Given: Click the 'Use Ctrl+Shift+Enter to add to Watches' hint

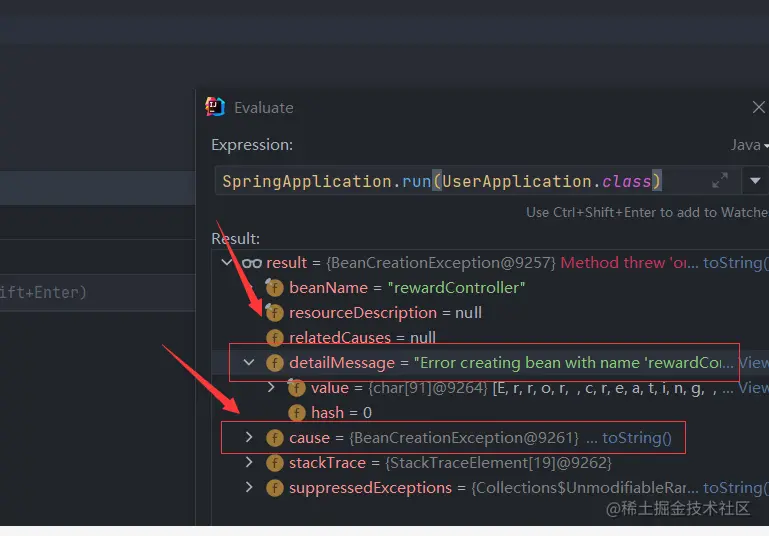Looking at the screenshot, I should point(647,212).
